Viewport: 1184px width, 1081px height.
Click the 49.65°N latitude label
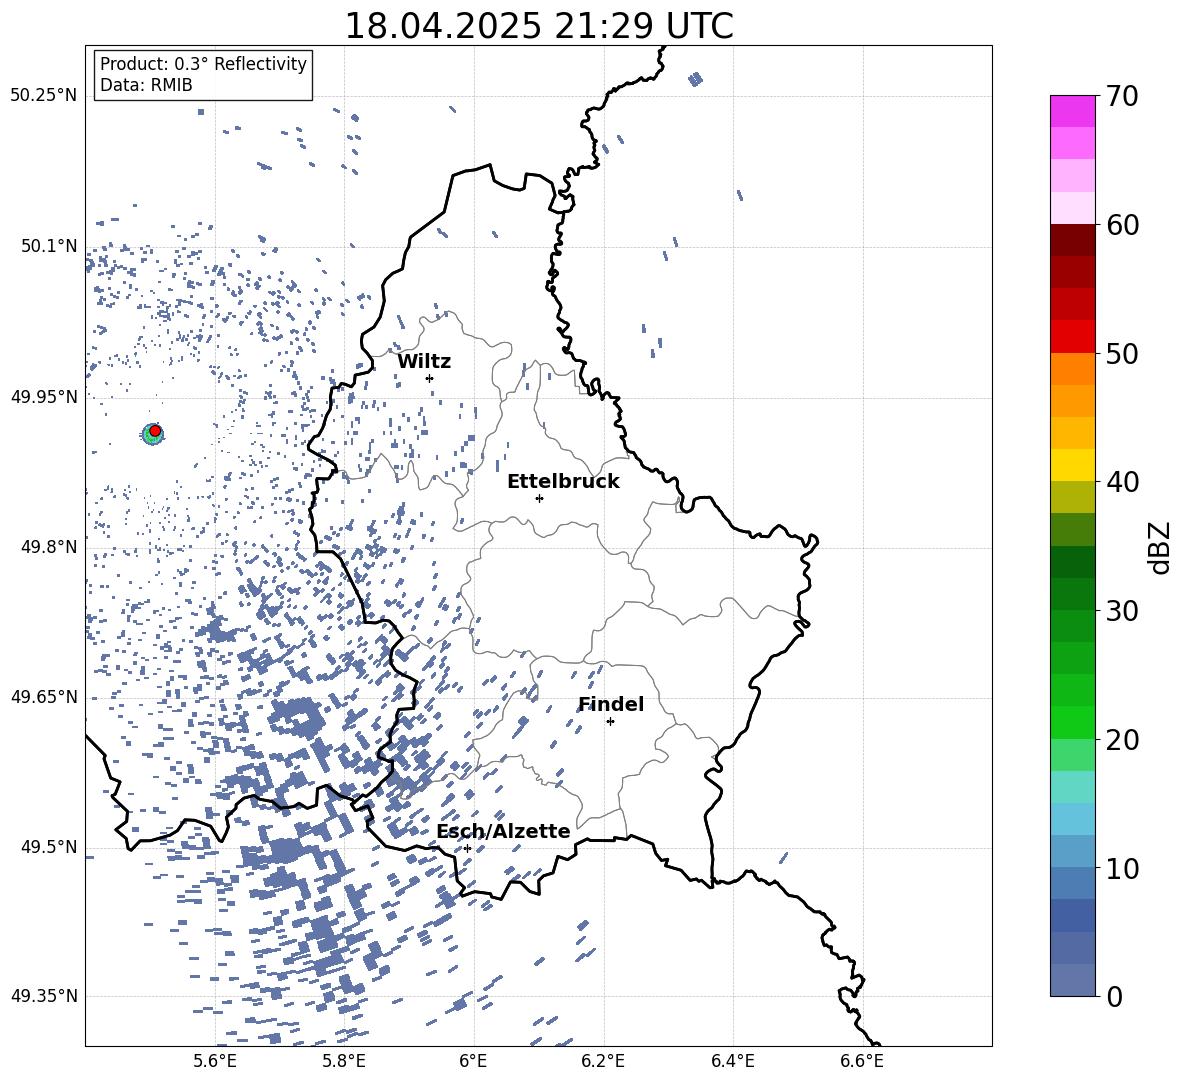click(x=43, y=696)
